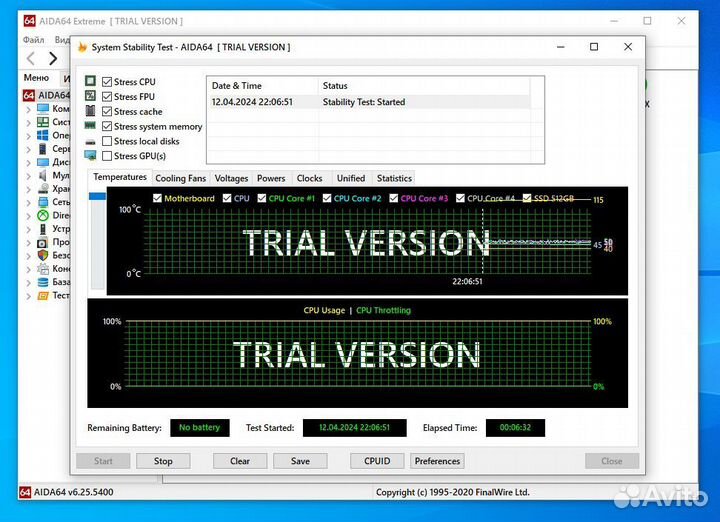Go forward with the toolbar arrow

click(x=53, y=58)
